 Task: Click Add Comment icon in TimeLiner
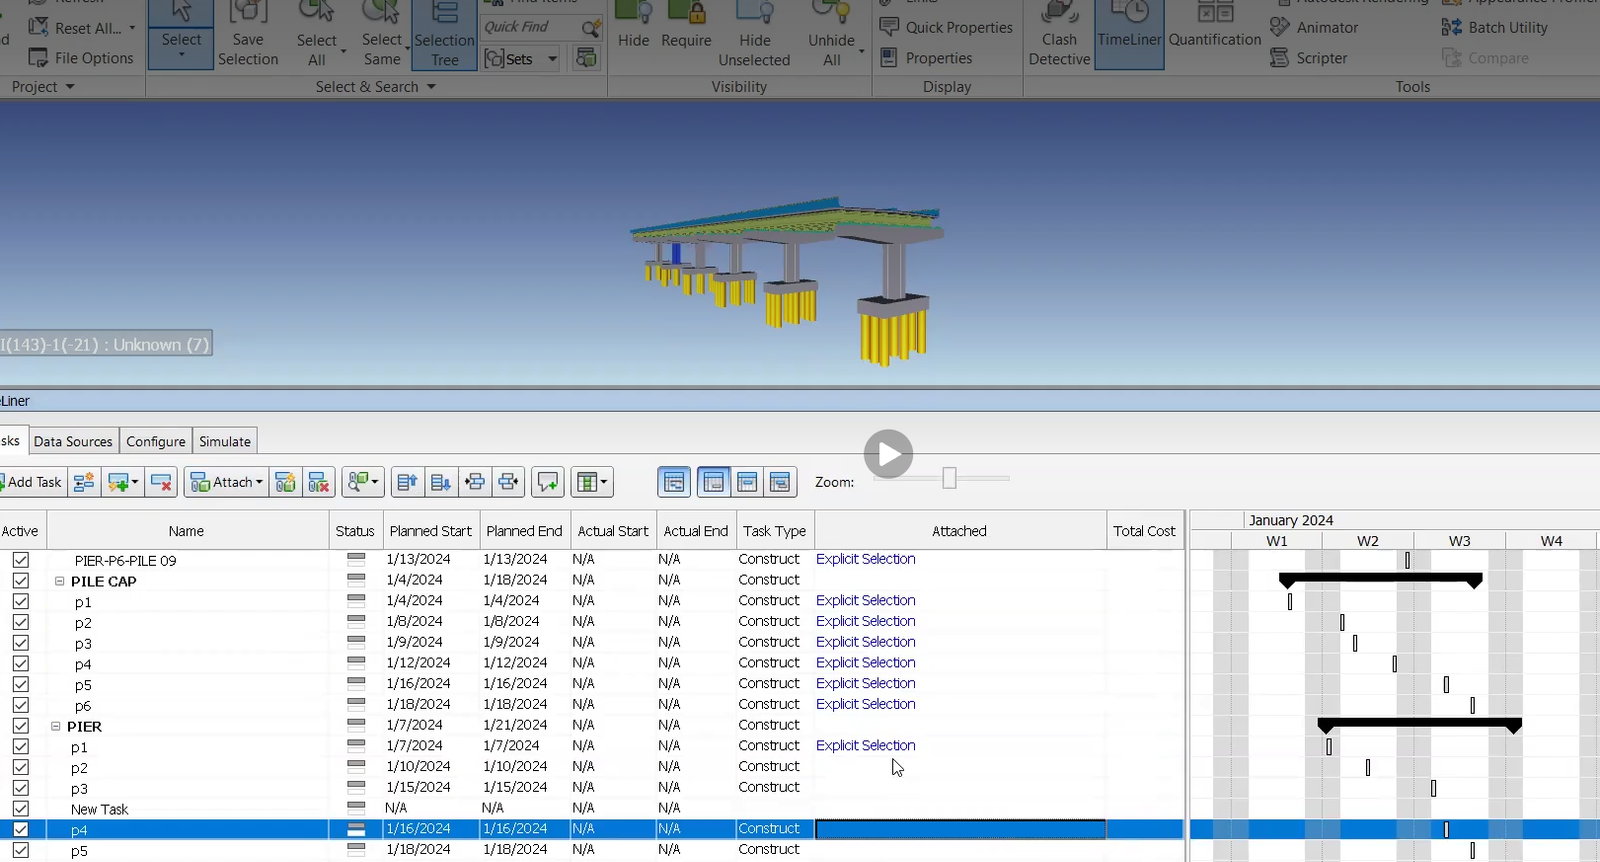(548, 482)
